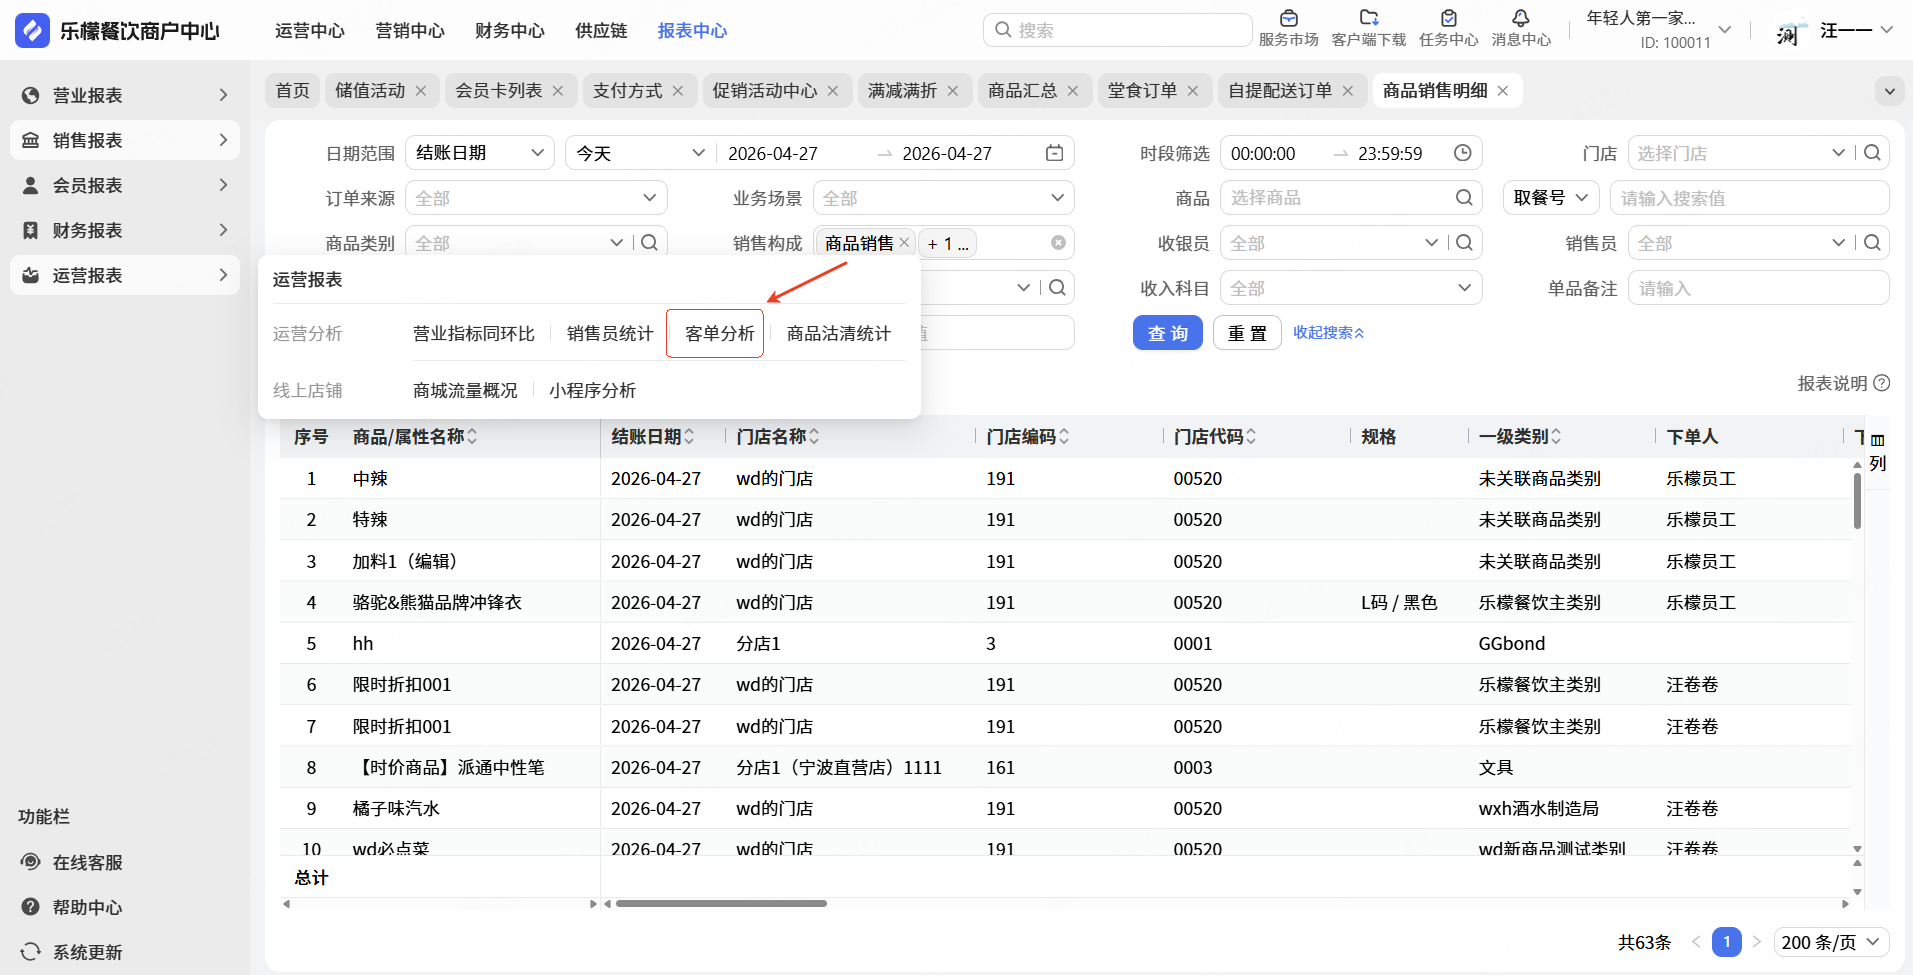The height and width of the screenshot is (975, 1913).
Task: Switch to the 堂食订单 tab
Action: pos(1142,91)
